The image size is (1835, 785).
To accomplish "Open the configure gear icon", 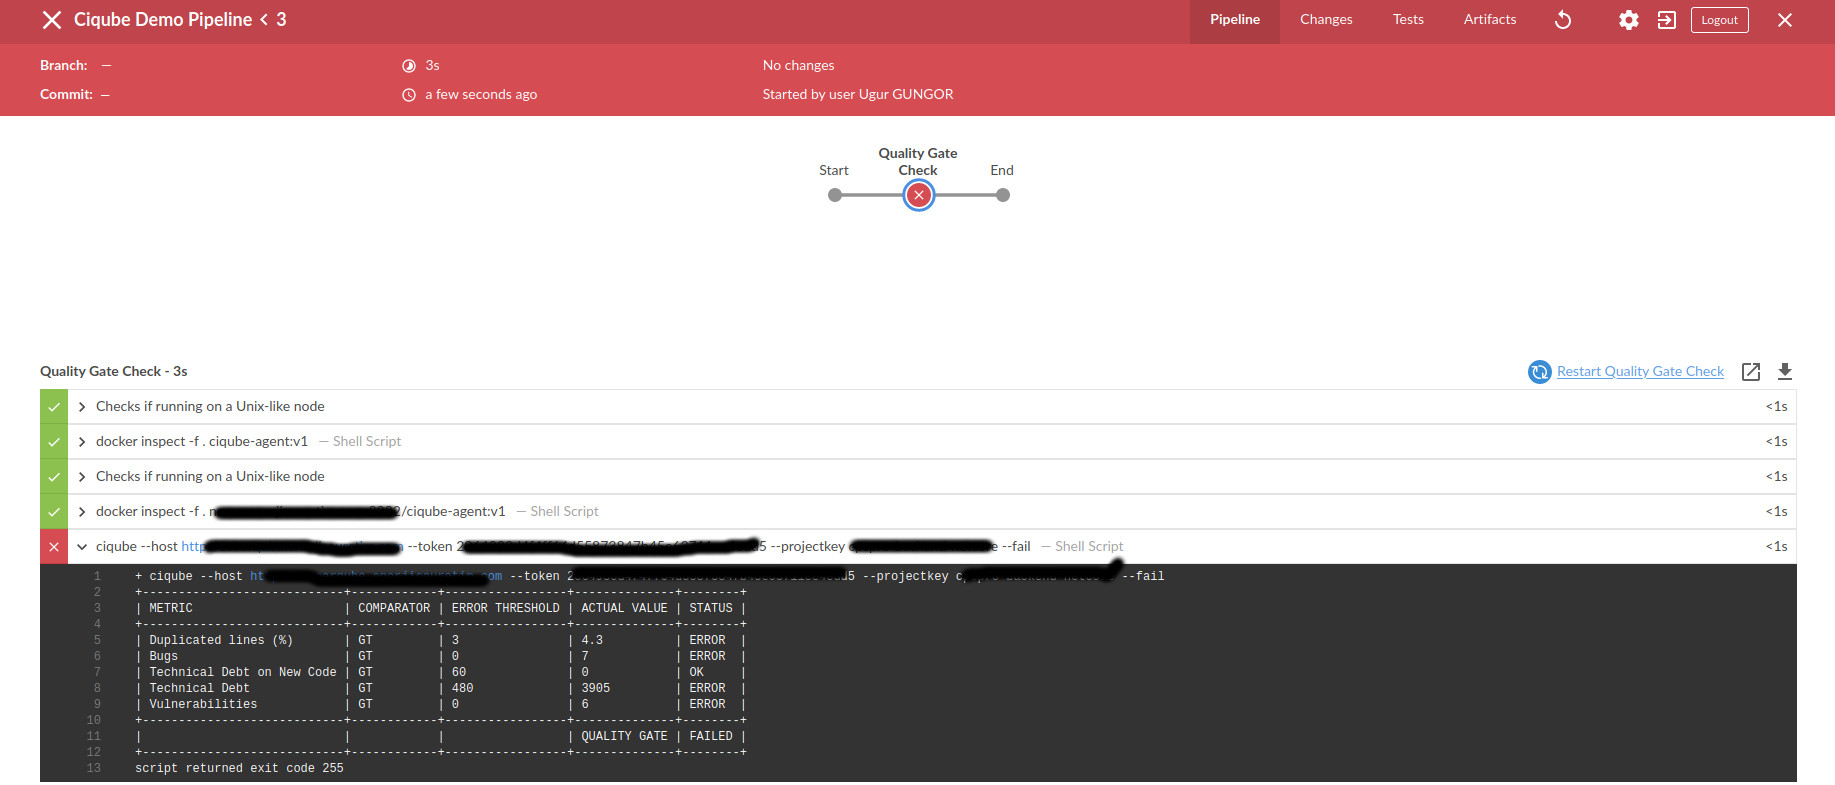I will pos(1629,20).
